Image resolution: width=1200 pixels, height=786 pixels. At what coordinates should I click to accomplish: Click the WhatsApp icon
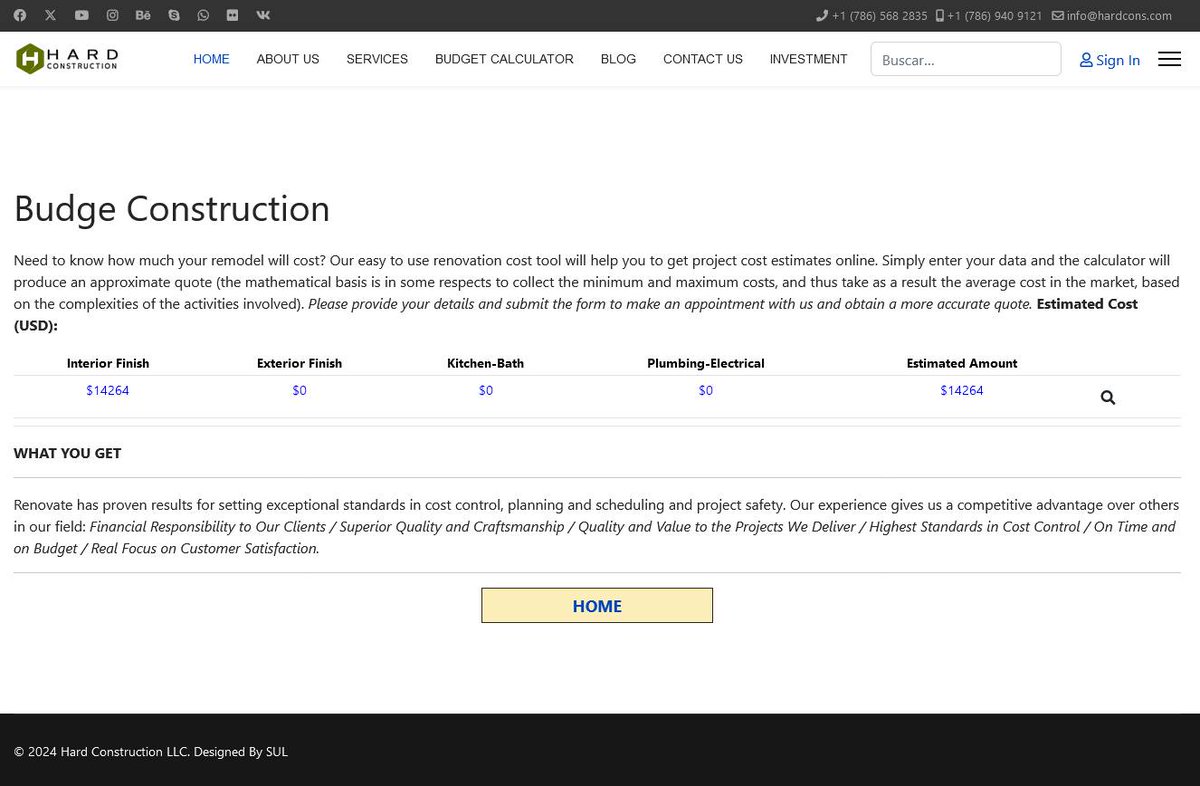tap(204, 15)
